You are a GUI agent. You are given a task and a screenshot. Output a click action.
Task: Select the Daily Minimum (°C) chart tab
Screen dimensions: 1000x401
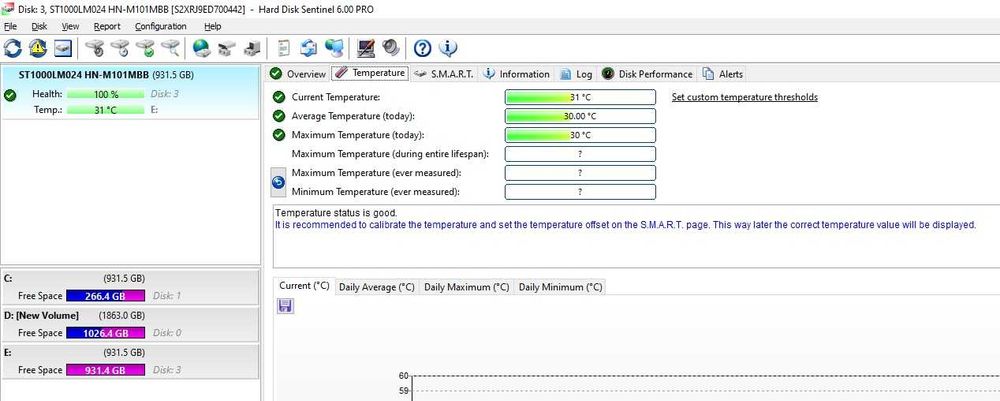[560, 287]
